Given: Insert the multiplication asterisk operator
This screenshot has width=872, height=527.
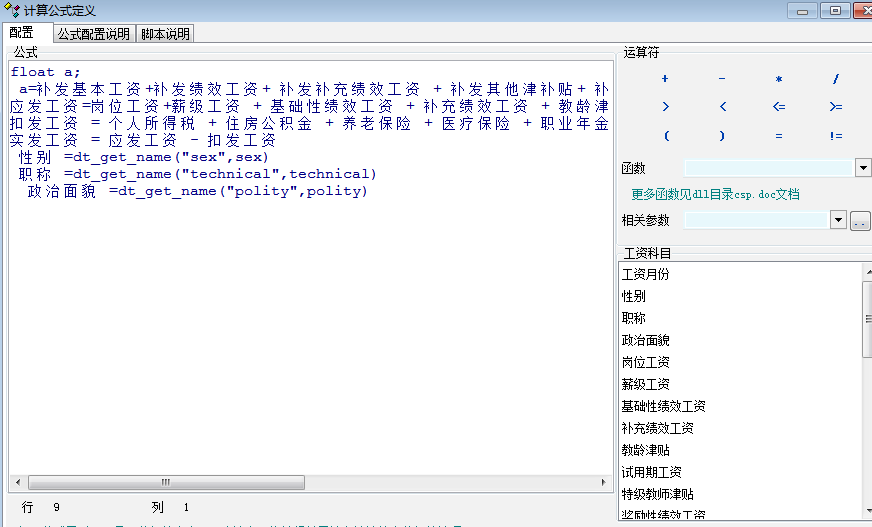Looking at the screenshot, I should coord(779,79).
